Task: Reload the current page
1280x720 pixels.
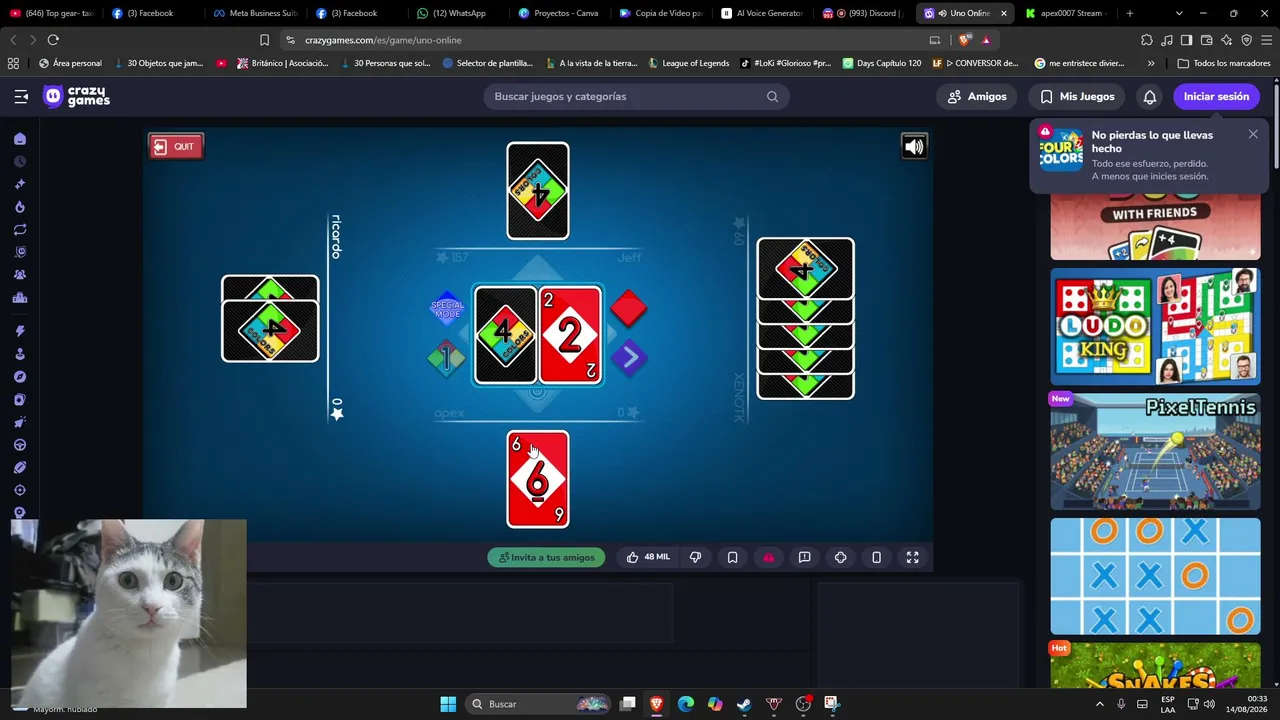Action: point(53,40)
